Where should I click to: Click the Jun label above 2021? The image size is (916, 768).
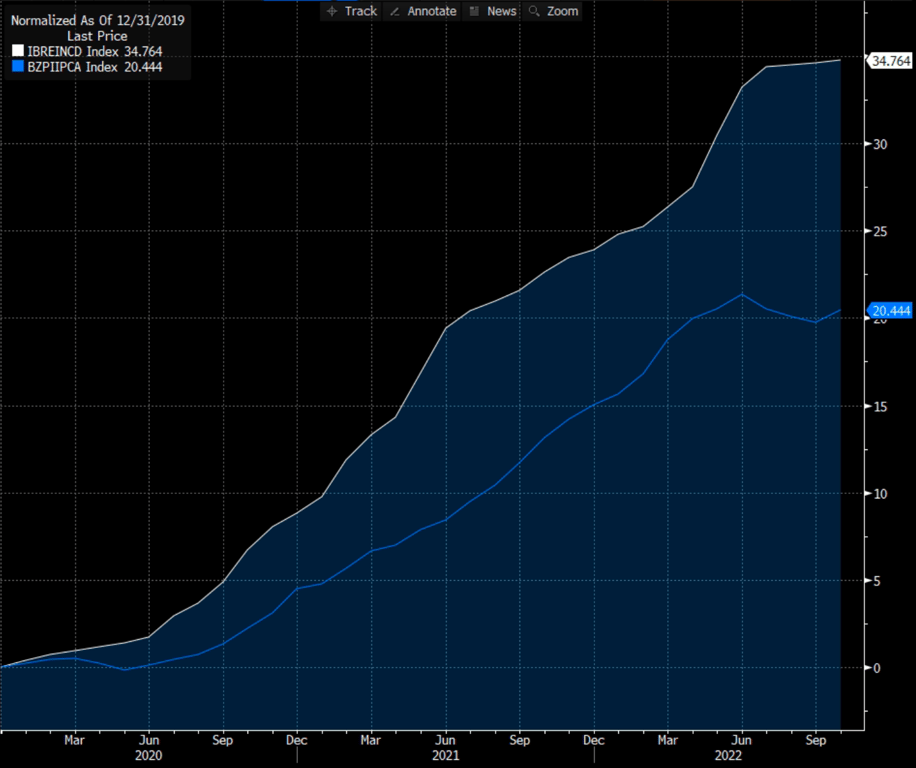coord(446,740)
